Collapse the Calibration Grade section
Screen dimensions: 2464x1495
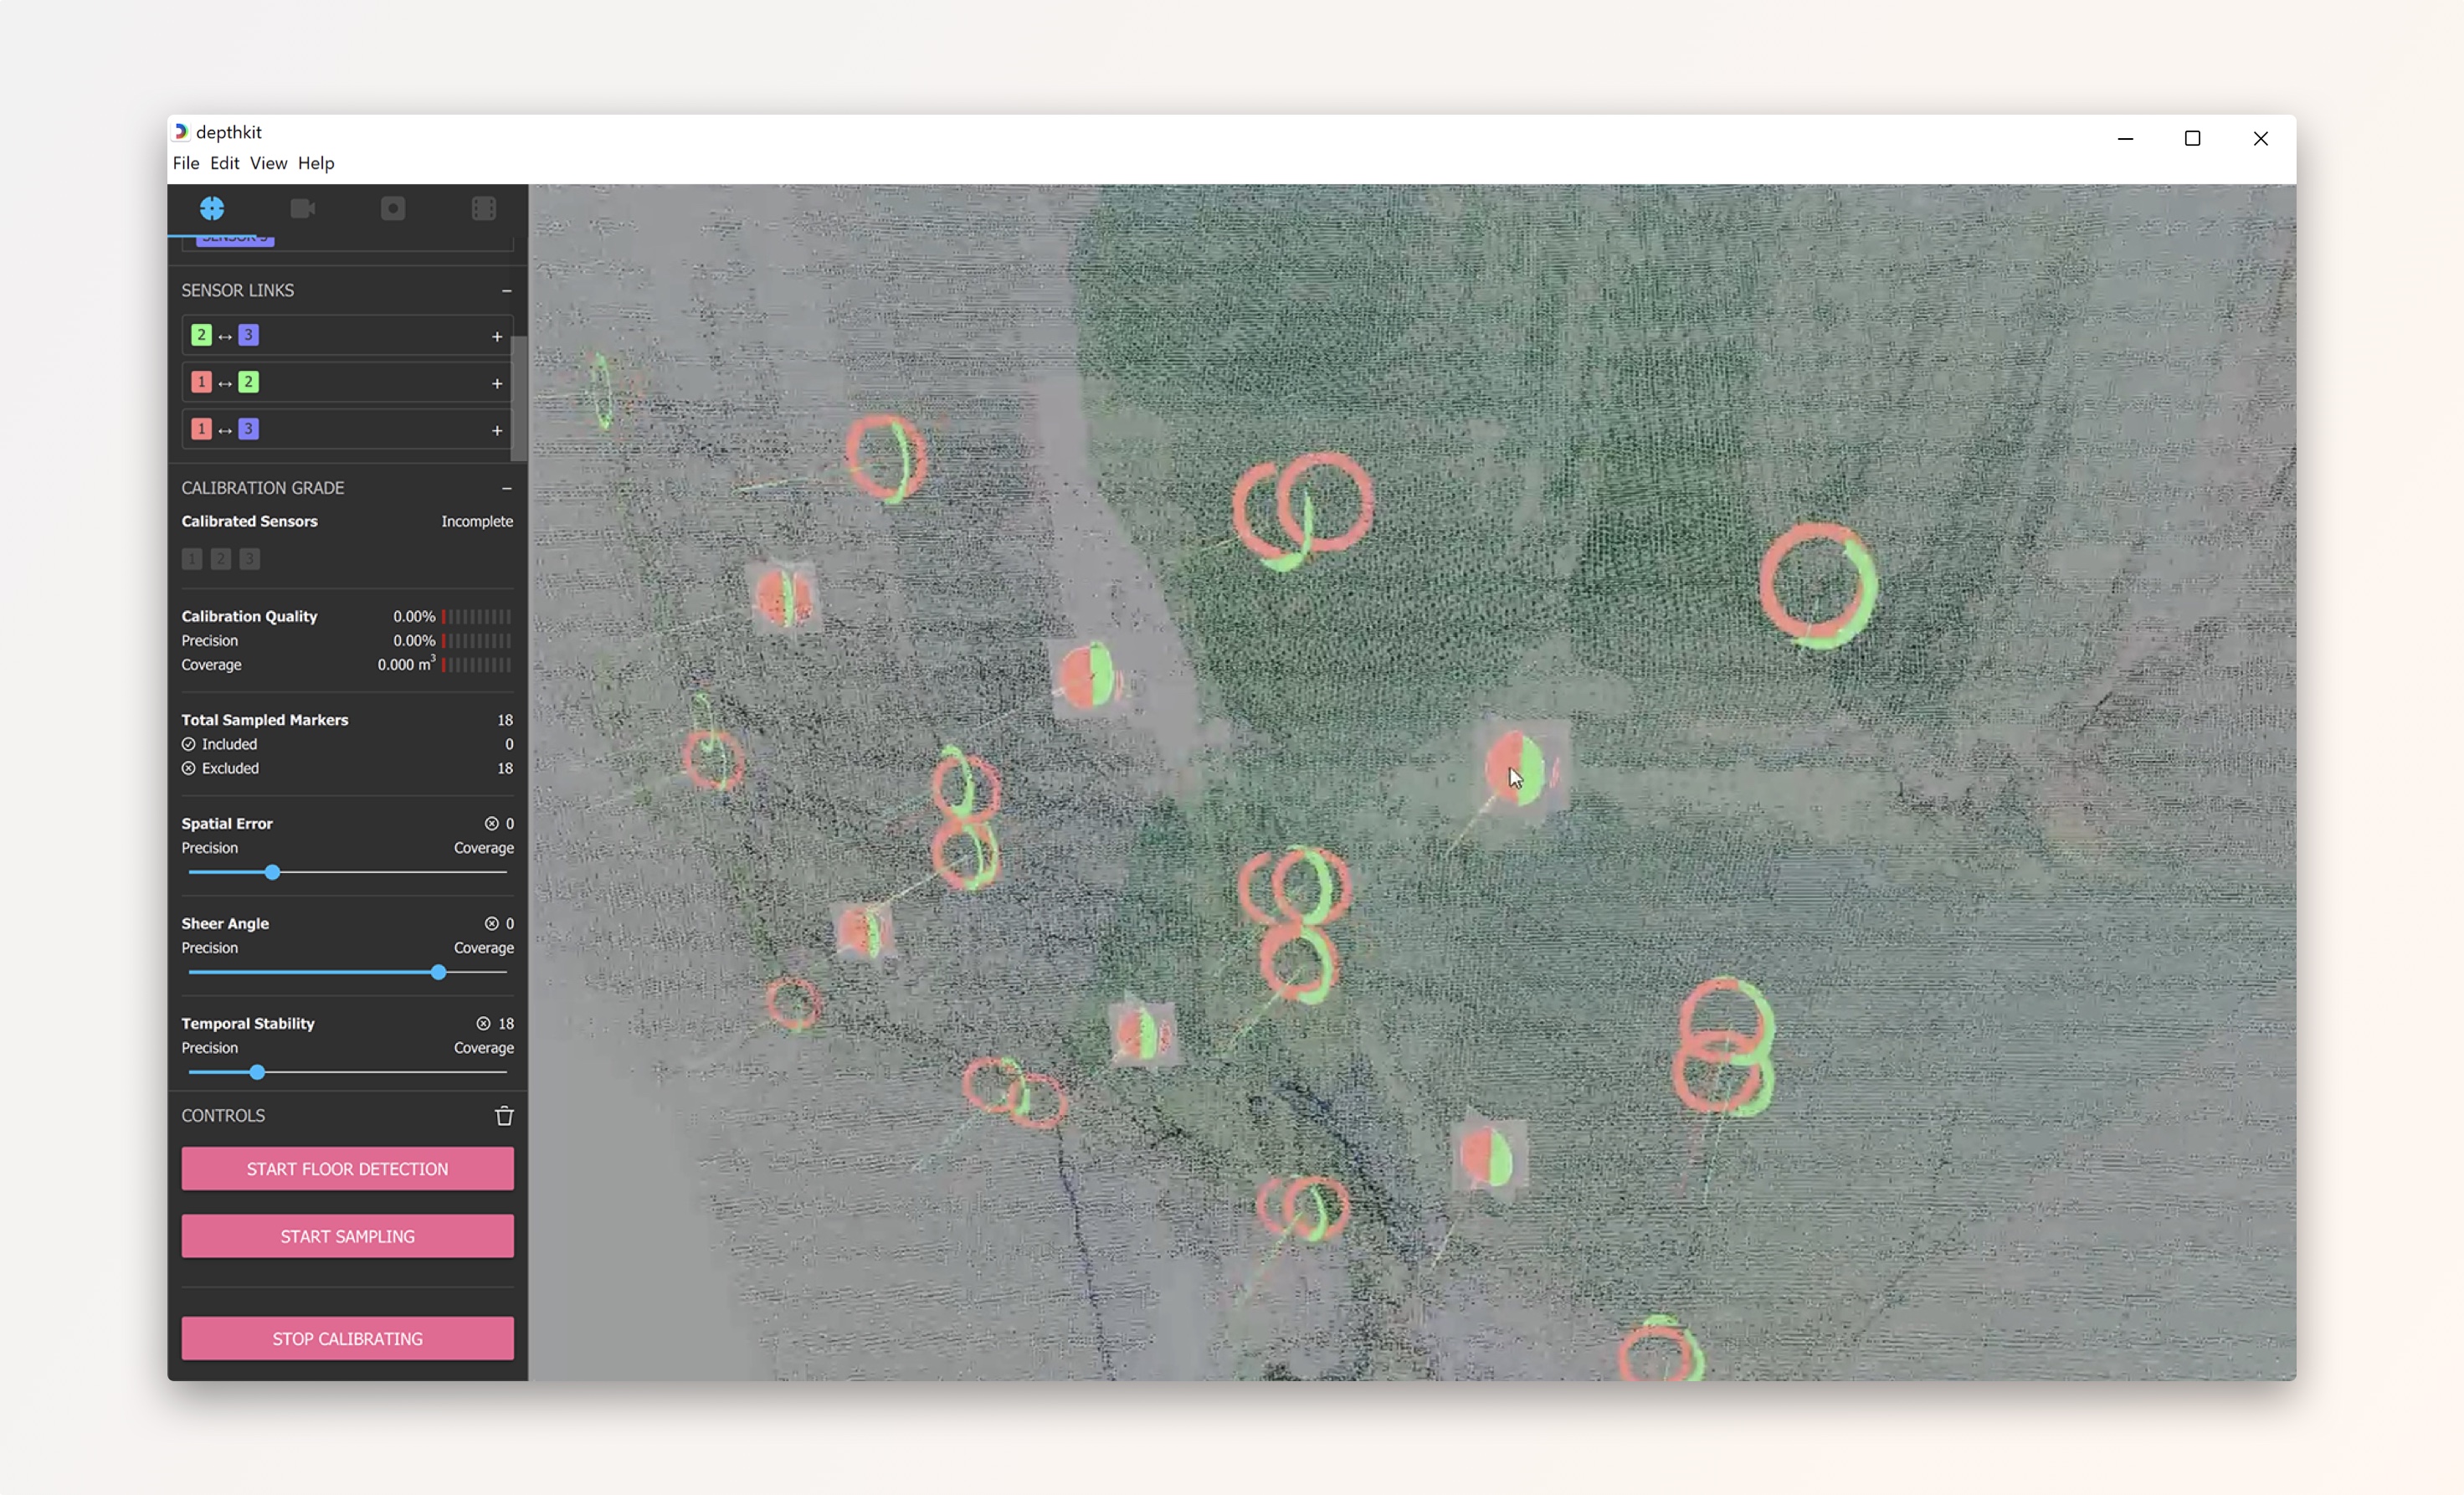coord(507,488)
